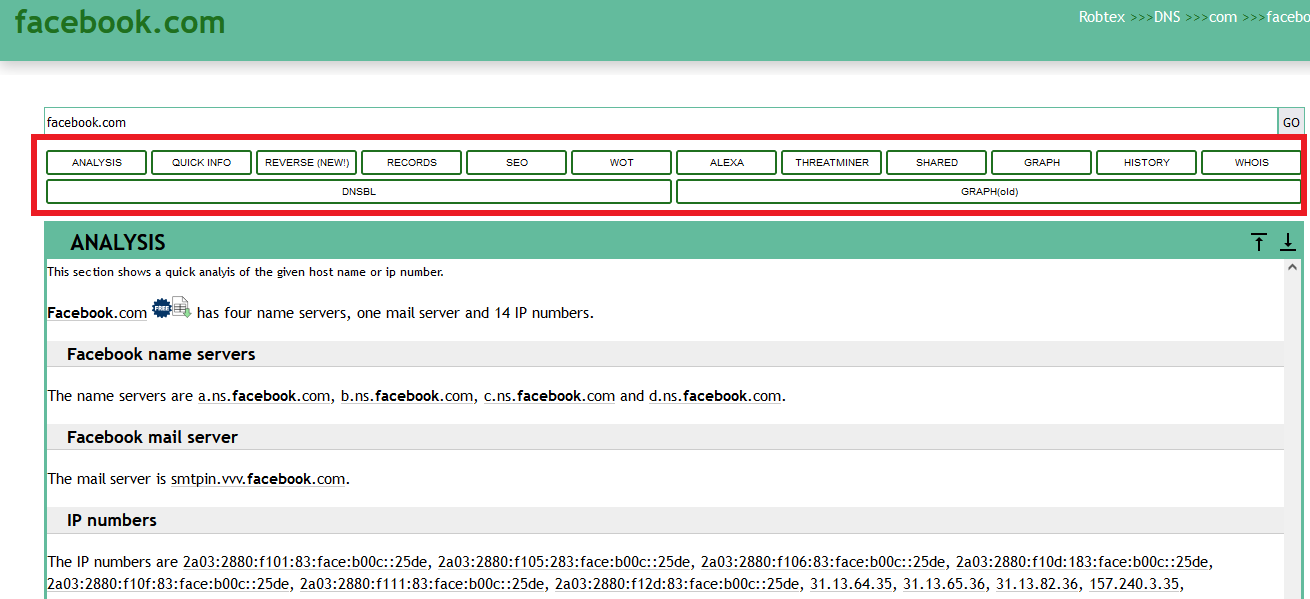
Task: Open the GRAPH button
Action: (1042, 162)
